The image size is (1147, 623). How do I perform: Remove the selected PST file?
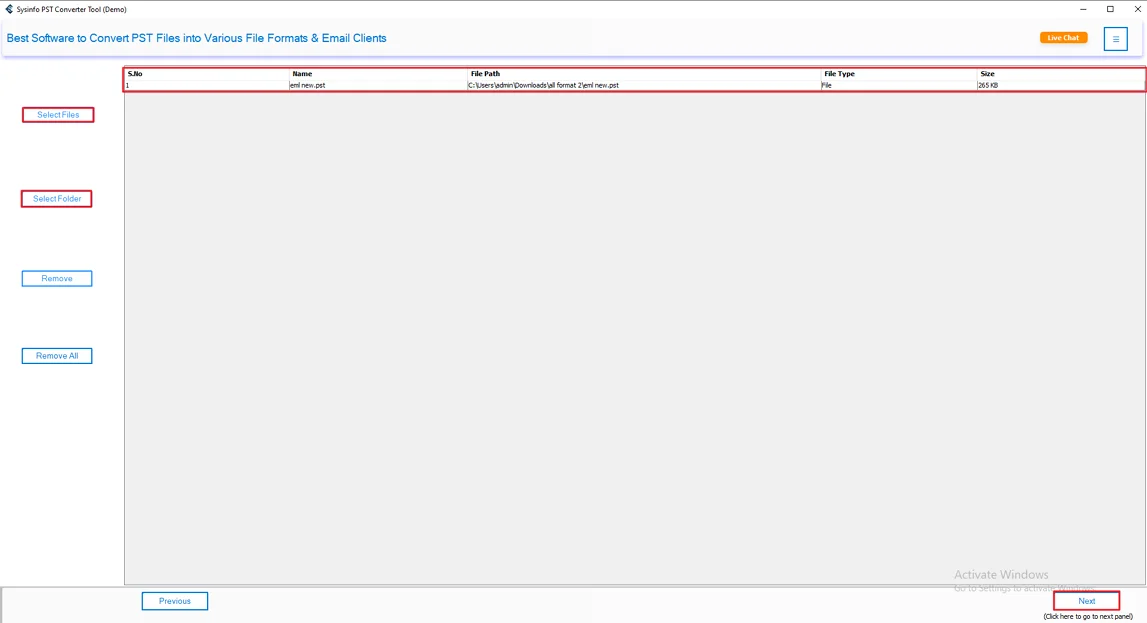coord(56,278)
